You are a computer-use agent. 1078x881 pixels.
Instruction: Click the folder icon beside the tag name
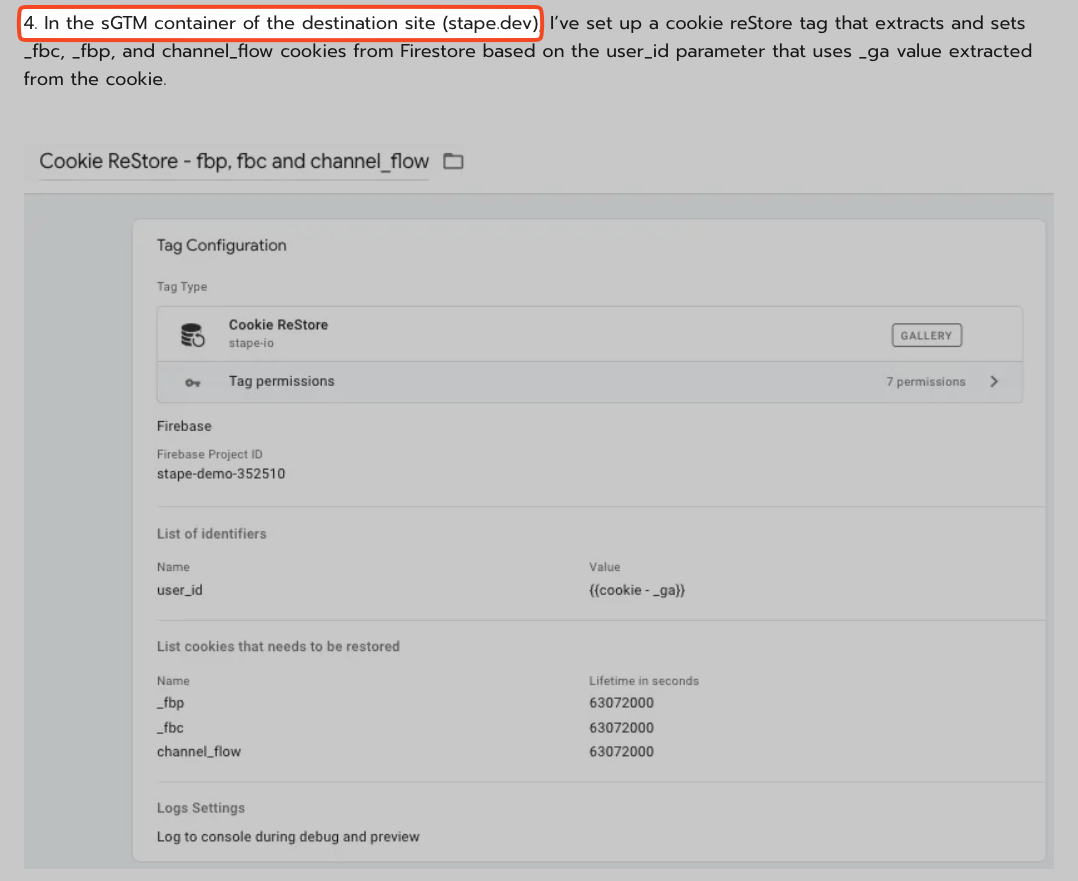pos(453,162)
